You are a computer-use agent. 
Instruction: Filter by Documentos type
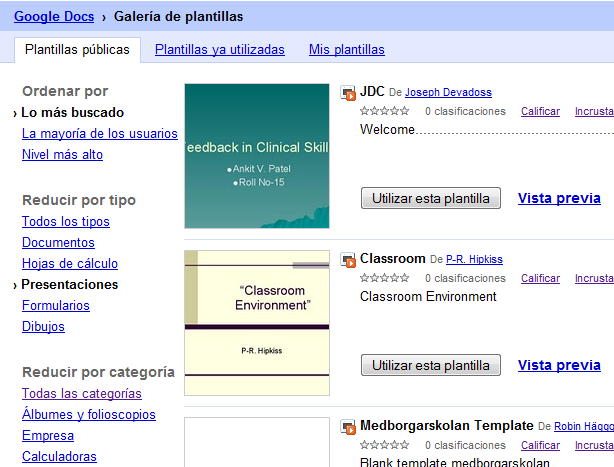click(x=58, y=243)
